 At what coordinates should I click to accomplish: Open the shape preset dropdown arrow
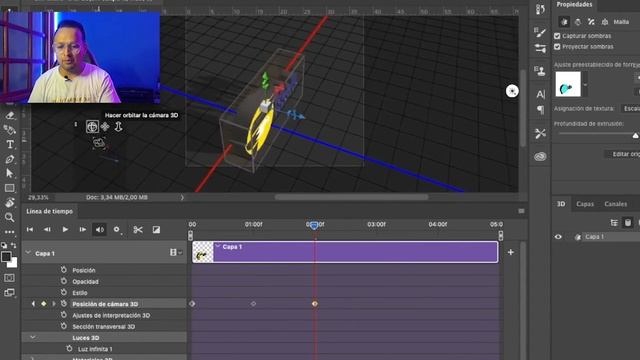(585, 84)
